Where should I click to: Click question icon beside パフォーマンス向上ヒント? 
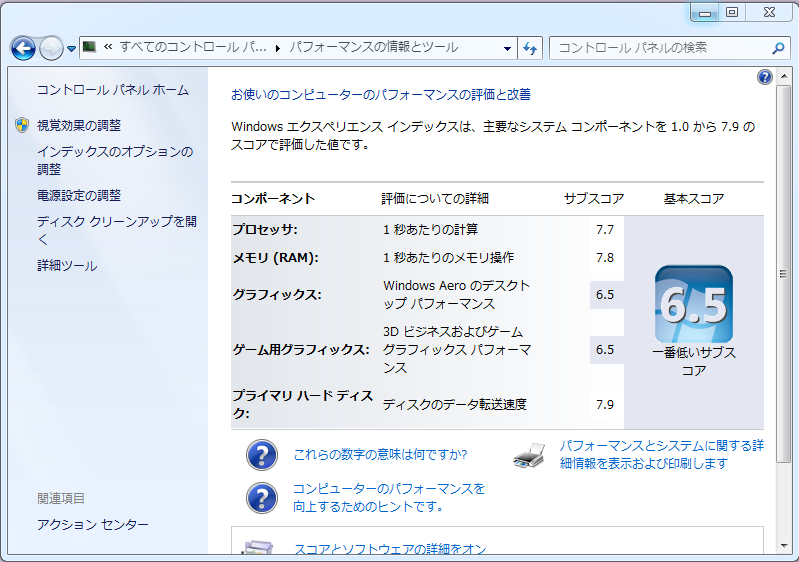(262, 498)
